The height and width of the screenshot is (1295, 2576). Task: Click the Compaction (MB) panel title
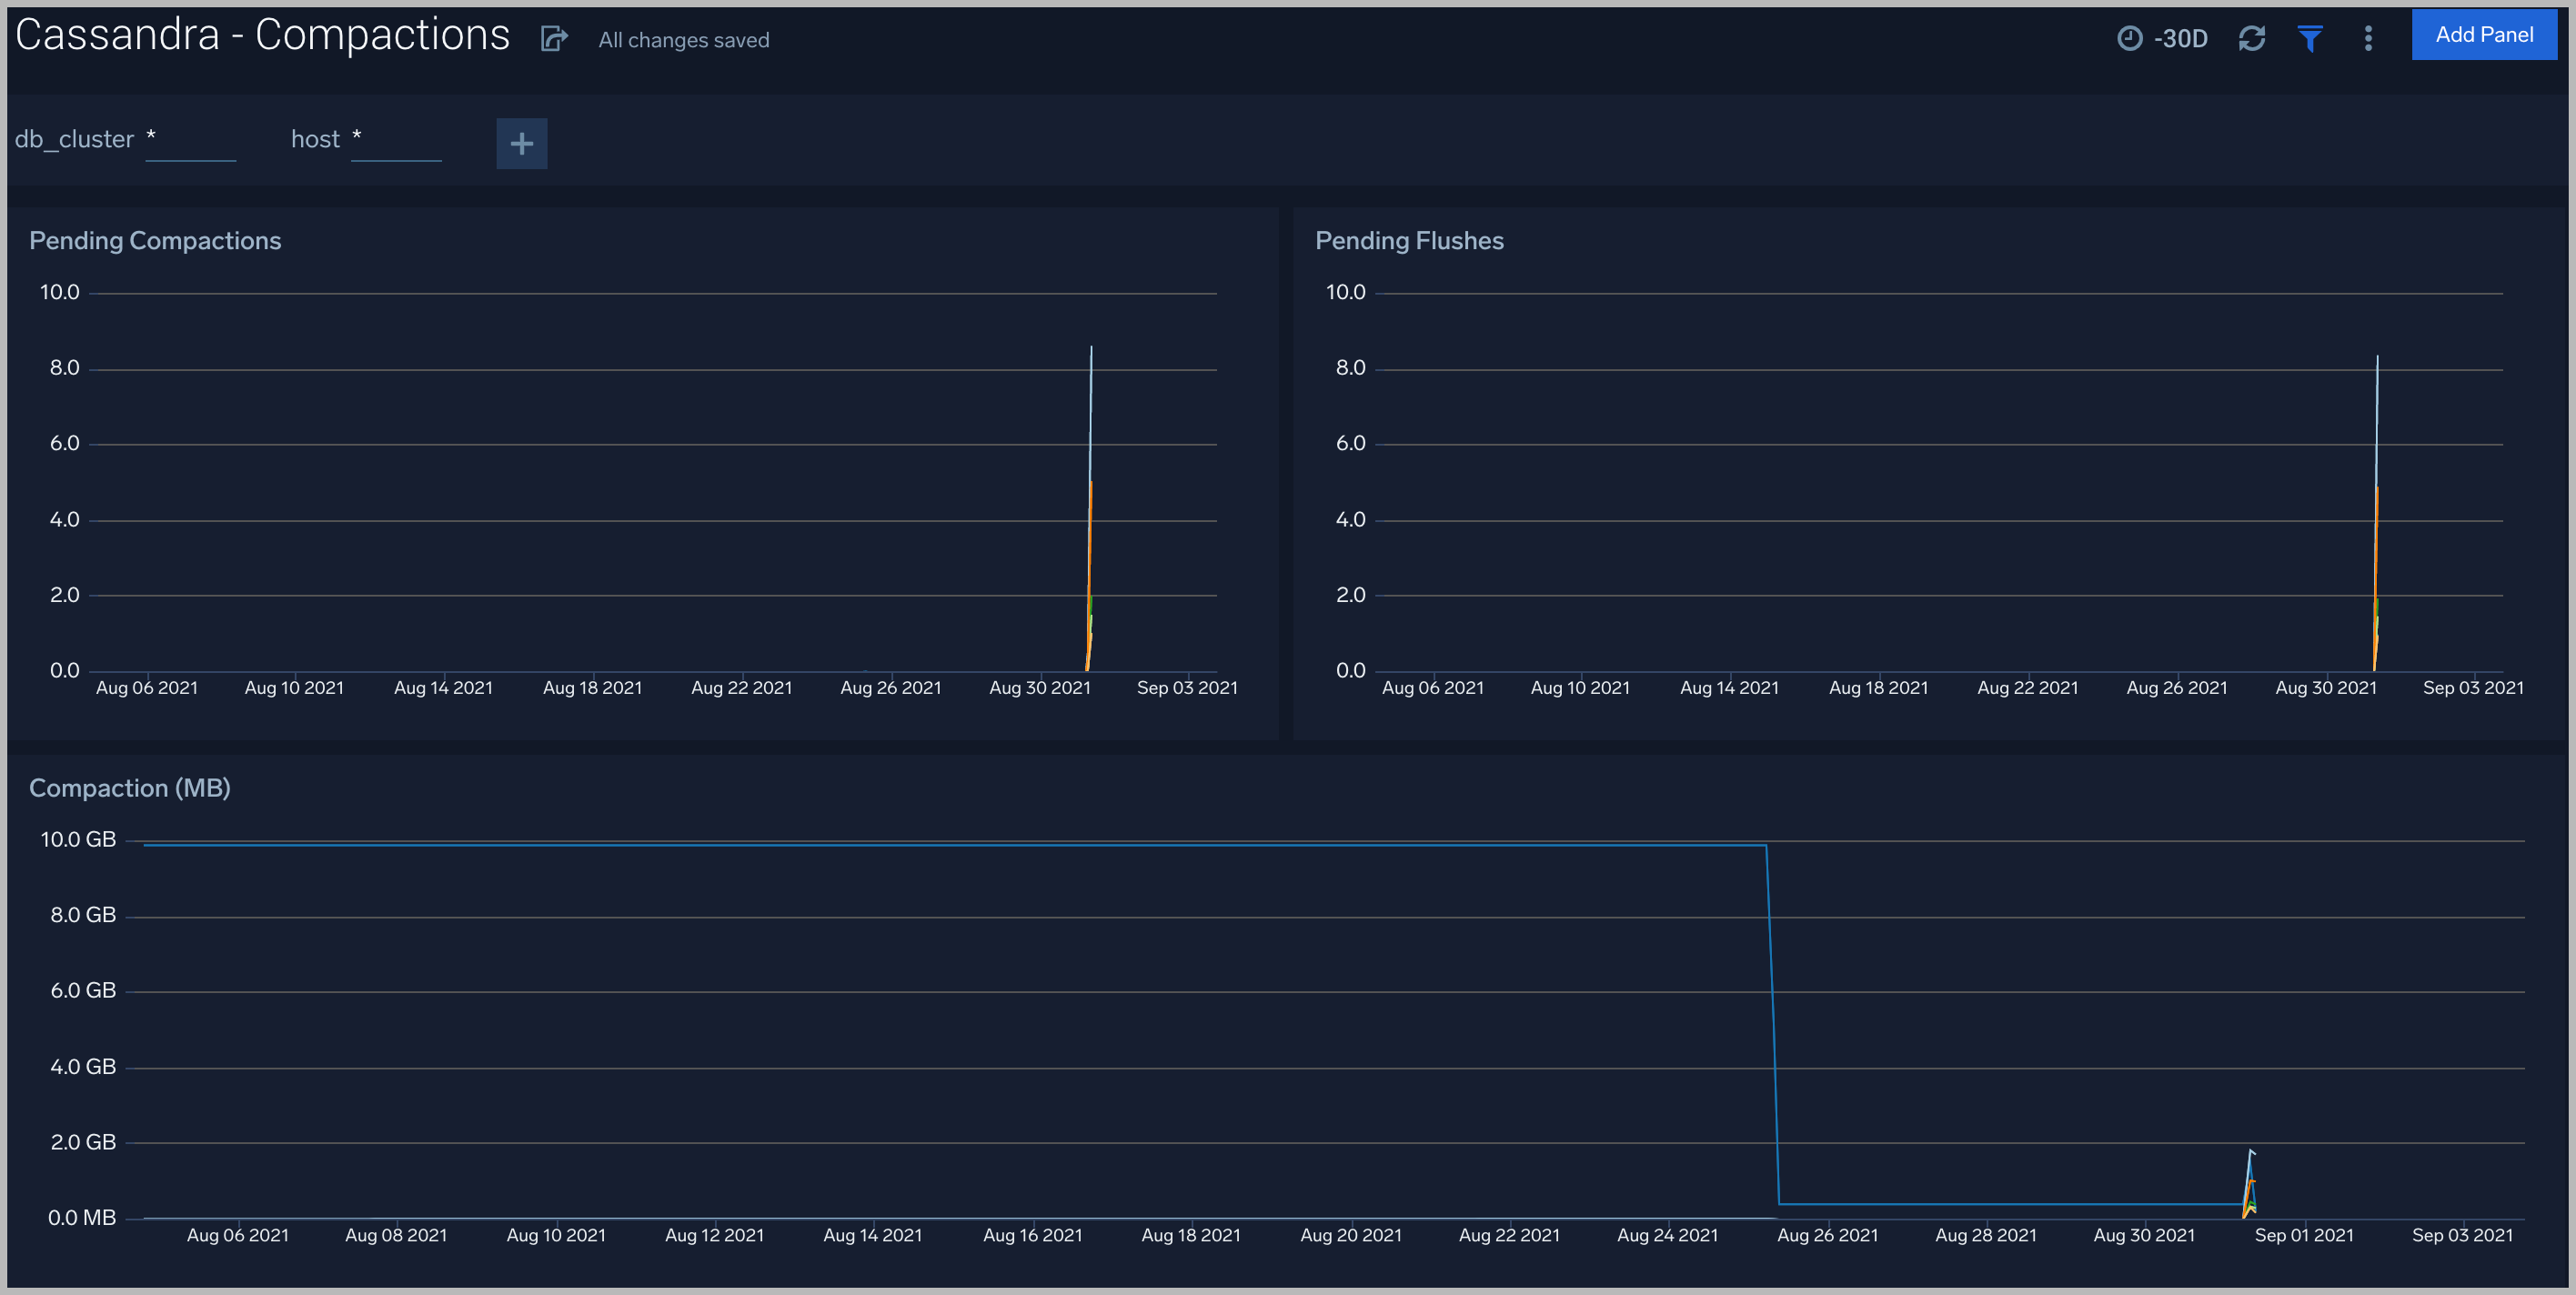coord(130,787)
